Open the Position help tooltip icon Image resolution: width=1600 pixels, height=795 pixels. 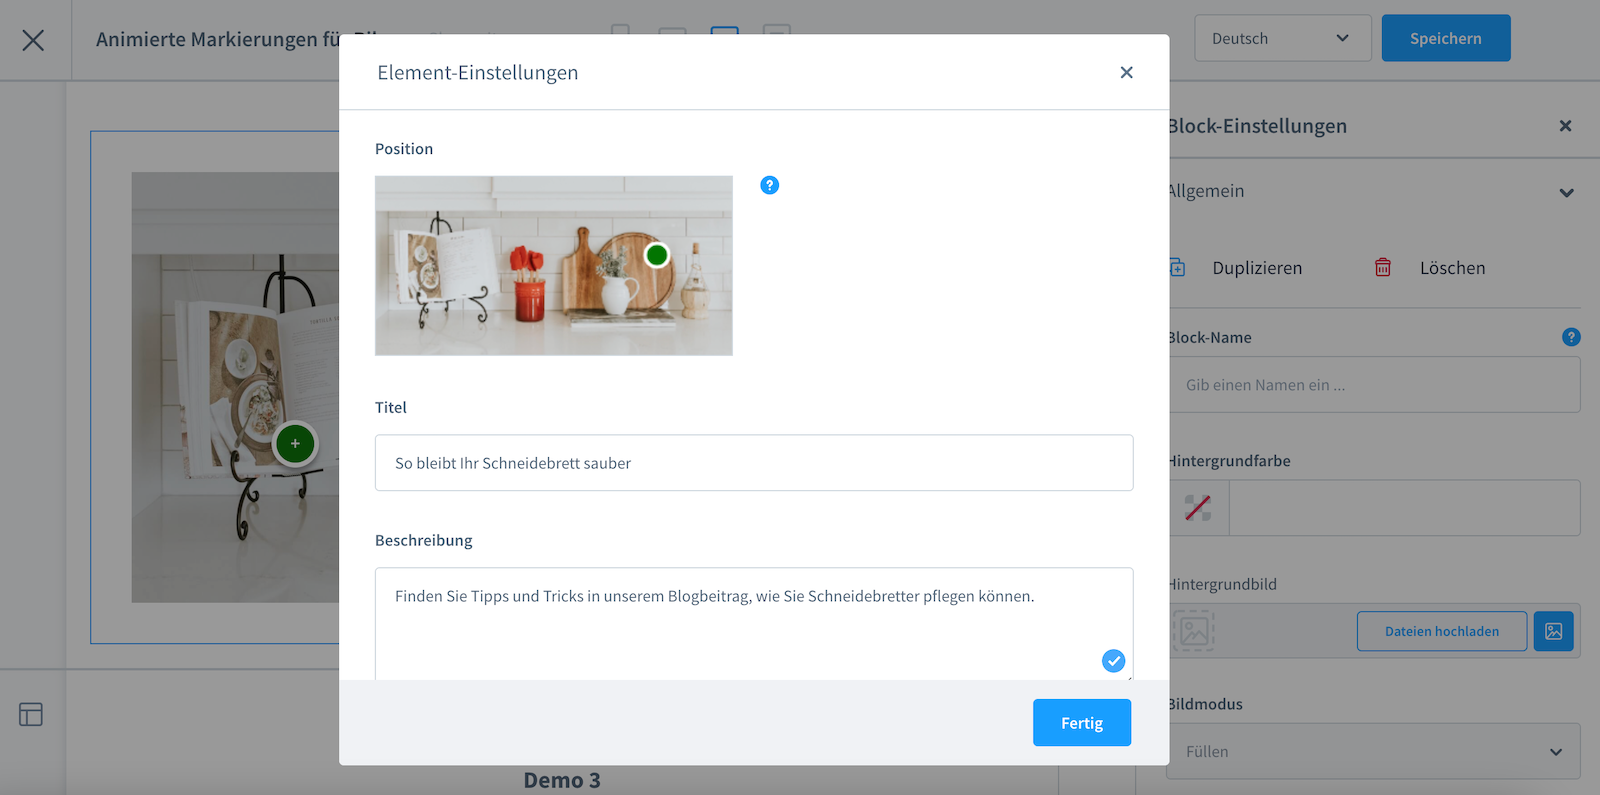769,185
